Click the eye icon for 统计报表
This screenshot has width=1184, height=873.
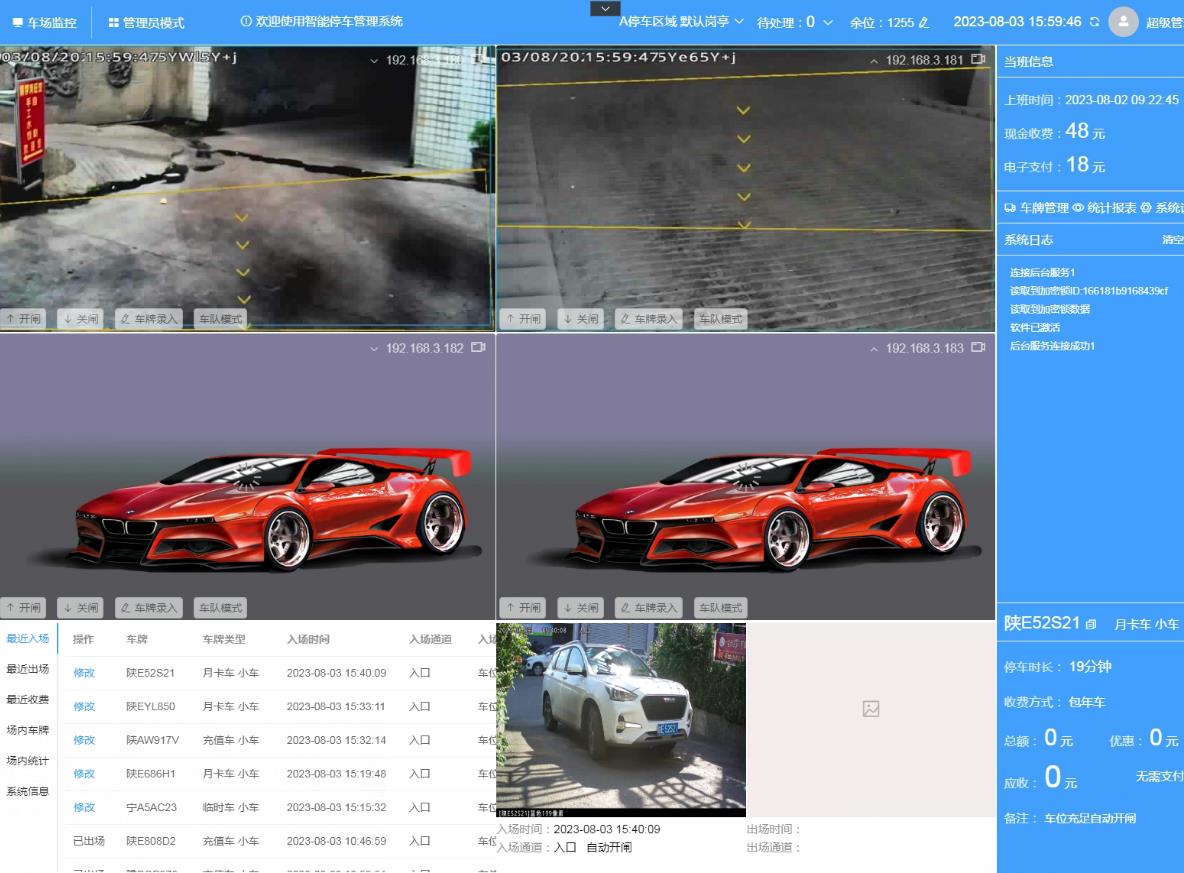(1078, 208)
